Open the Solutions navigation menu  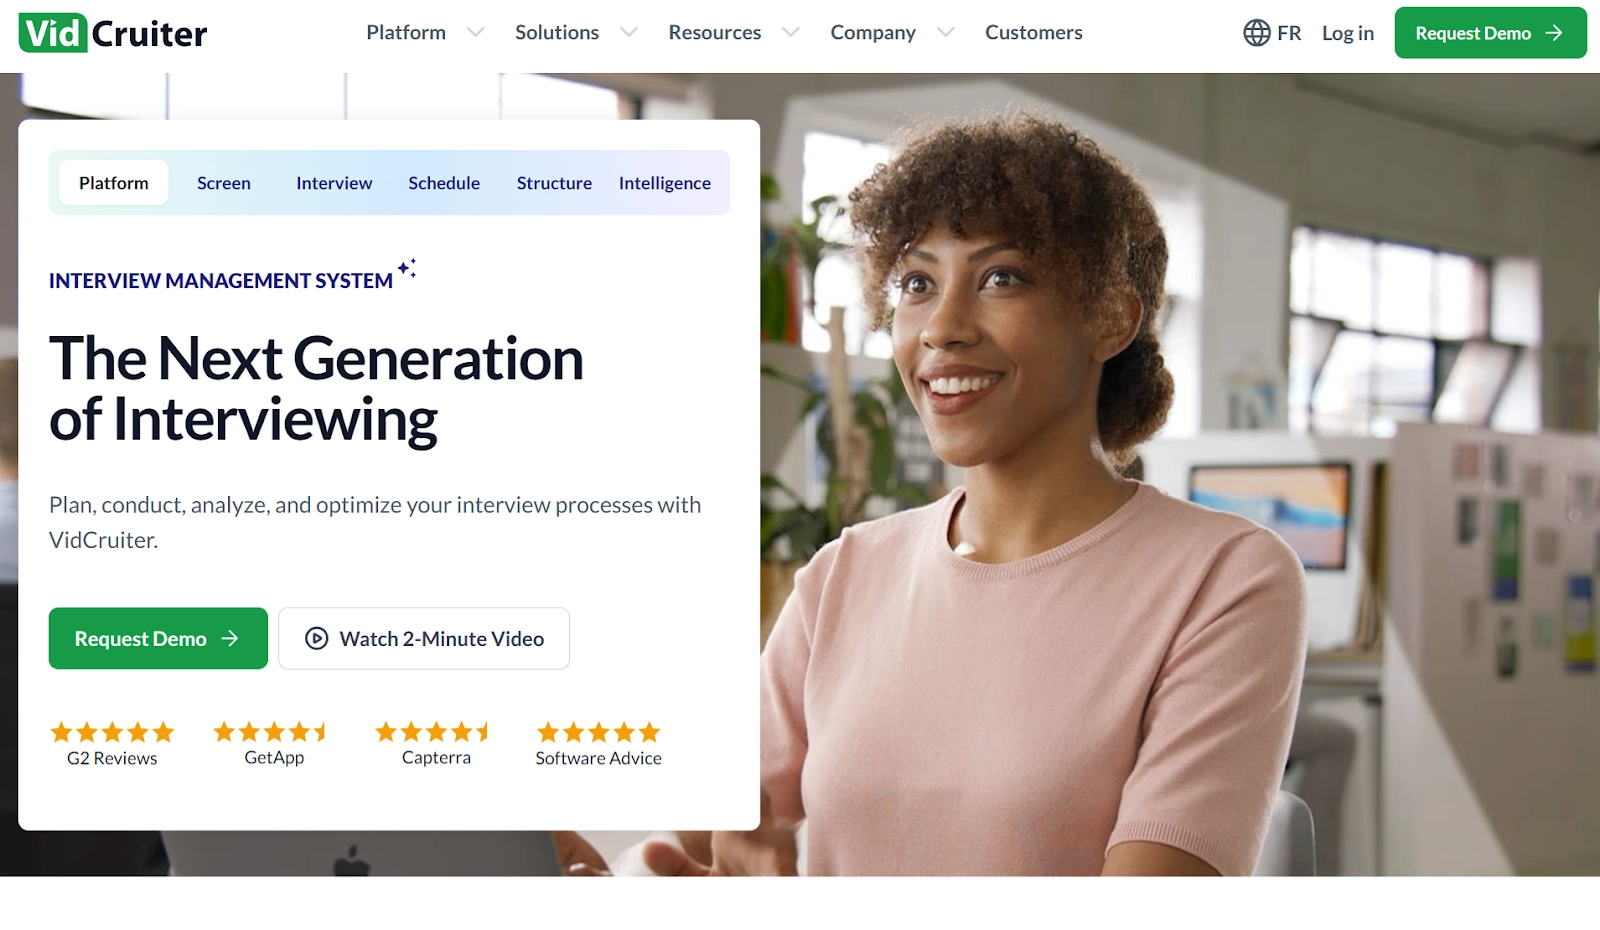pyautogui.click(x=557, y=33)
